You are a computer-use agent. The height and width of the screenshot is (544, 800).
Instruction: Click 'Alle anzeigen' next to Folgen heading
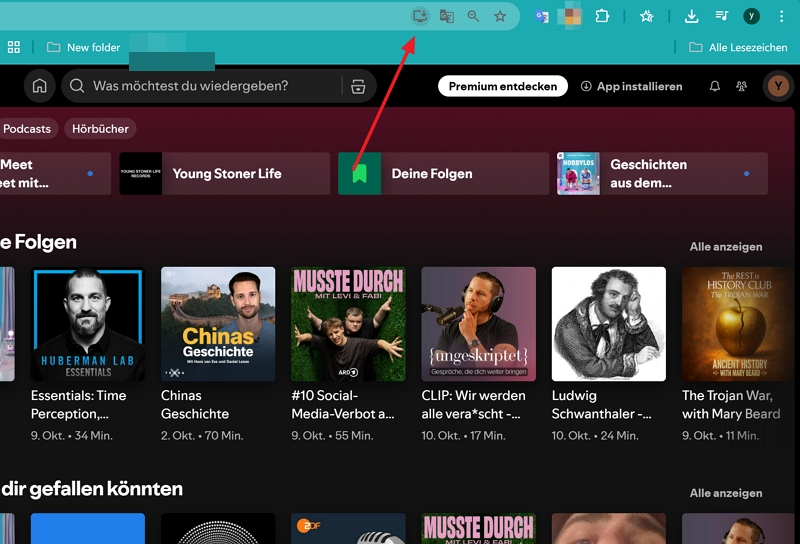726,246
